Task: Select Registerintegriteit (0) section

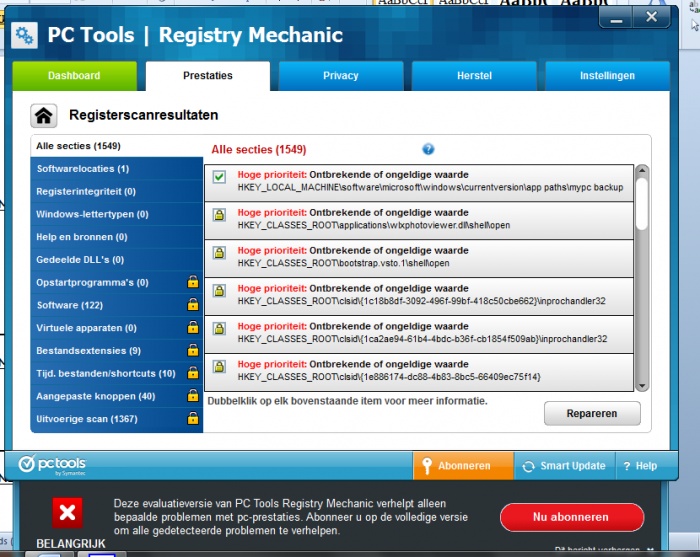Action: [x=117, y=191]
